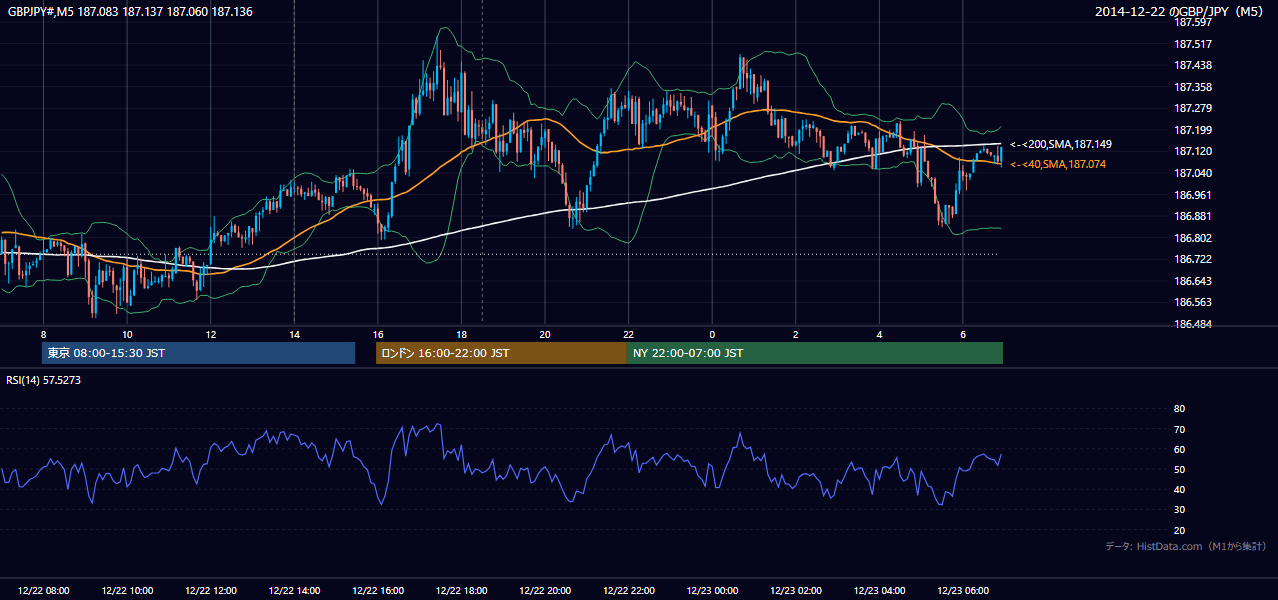Click RSI scale level 80

pyautogui.click(x=1179, y=409)
